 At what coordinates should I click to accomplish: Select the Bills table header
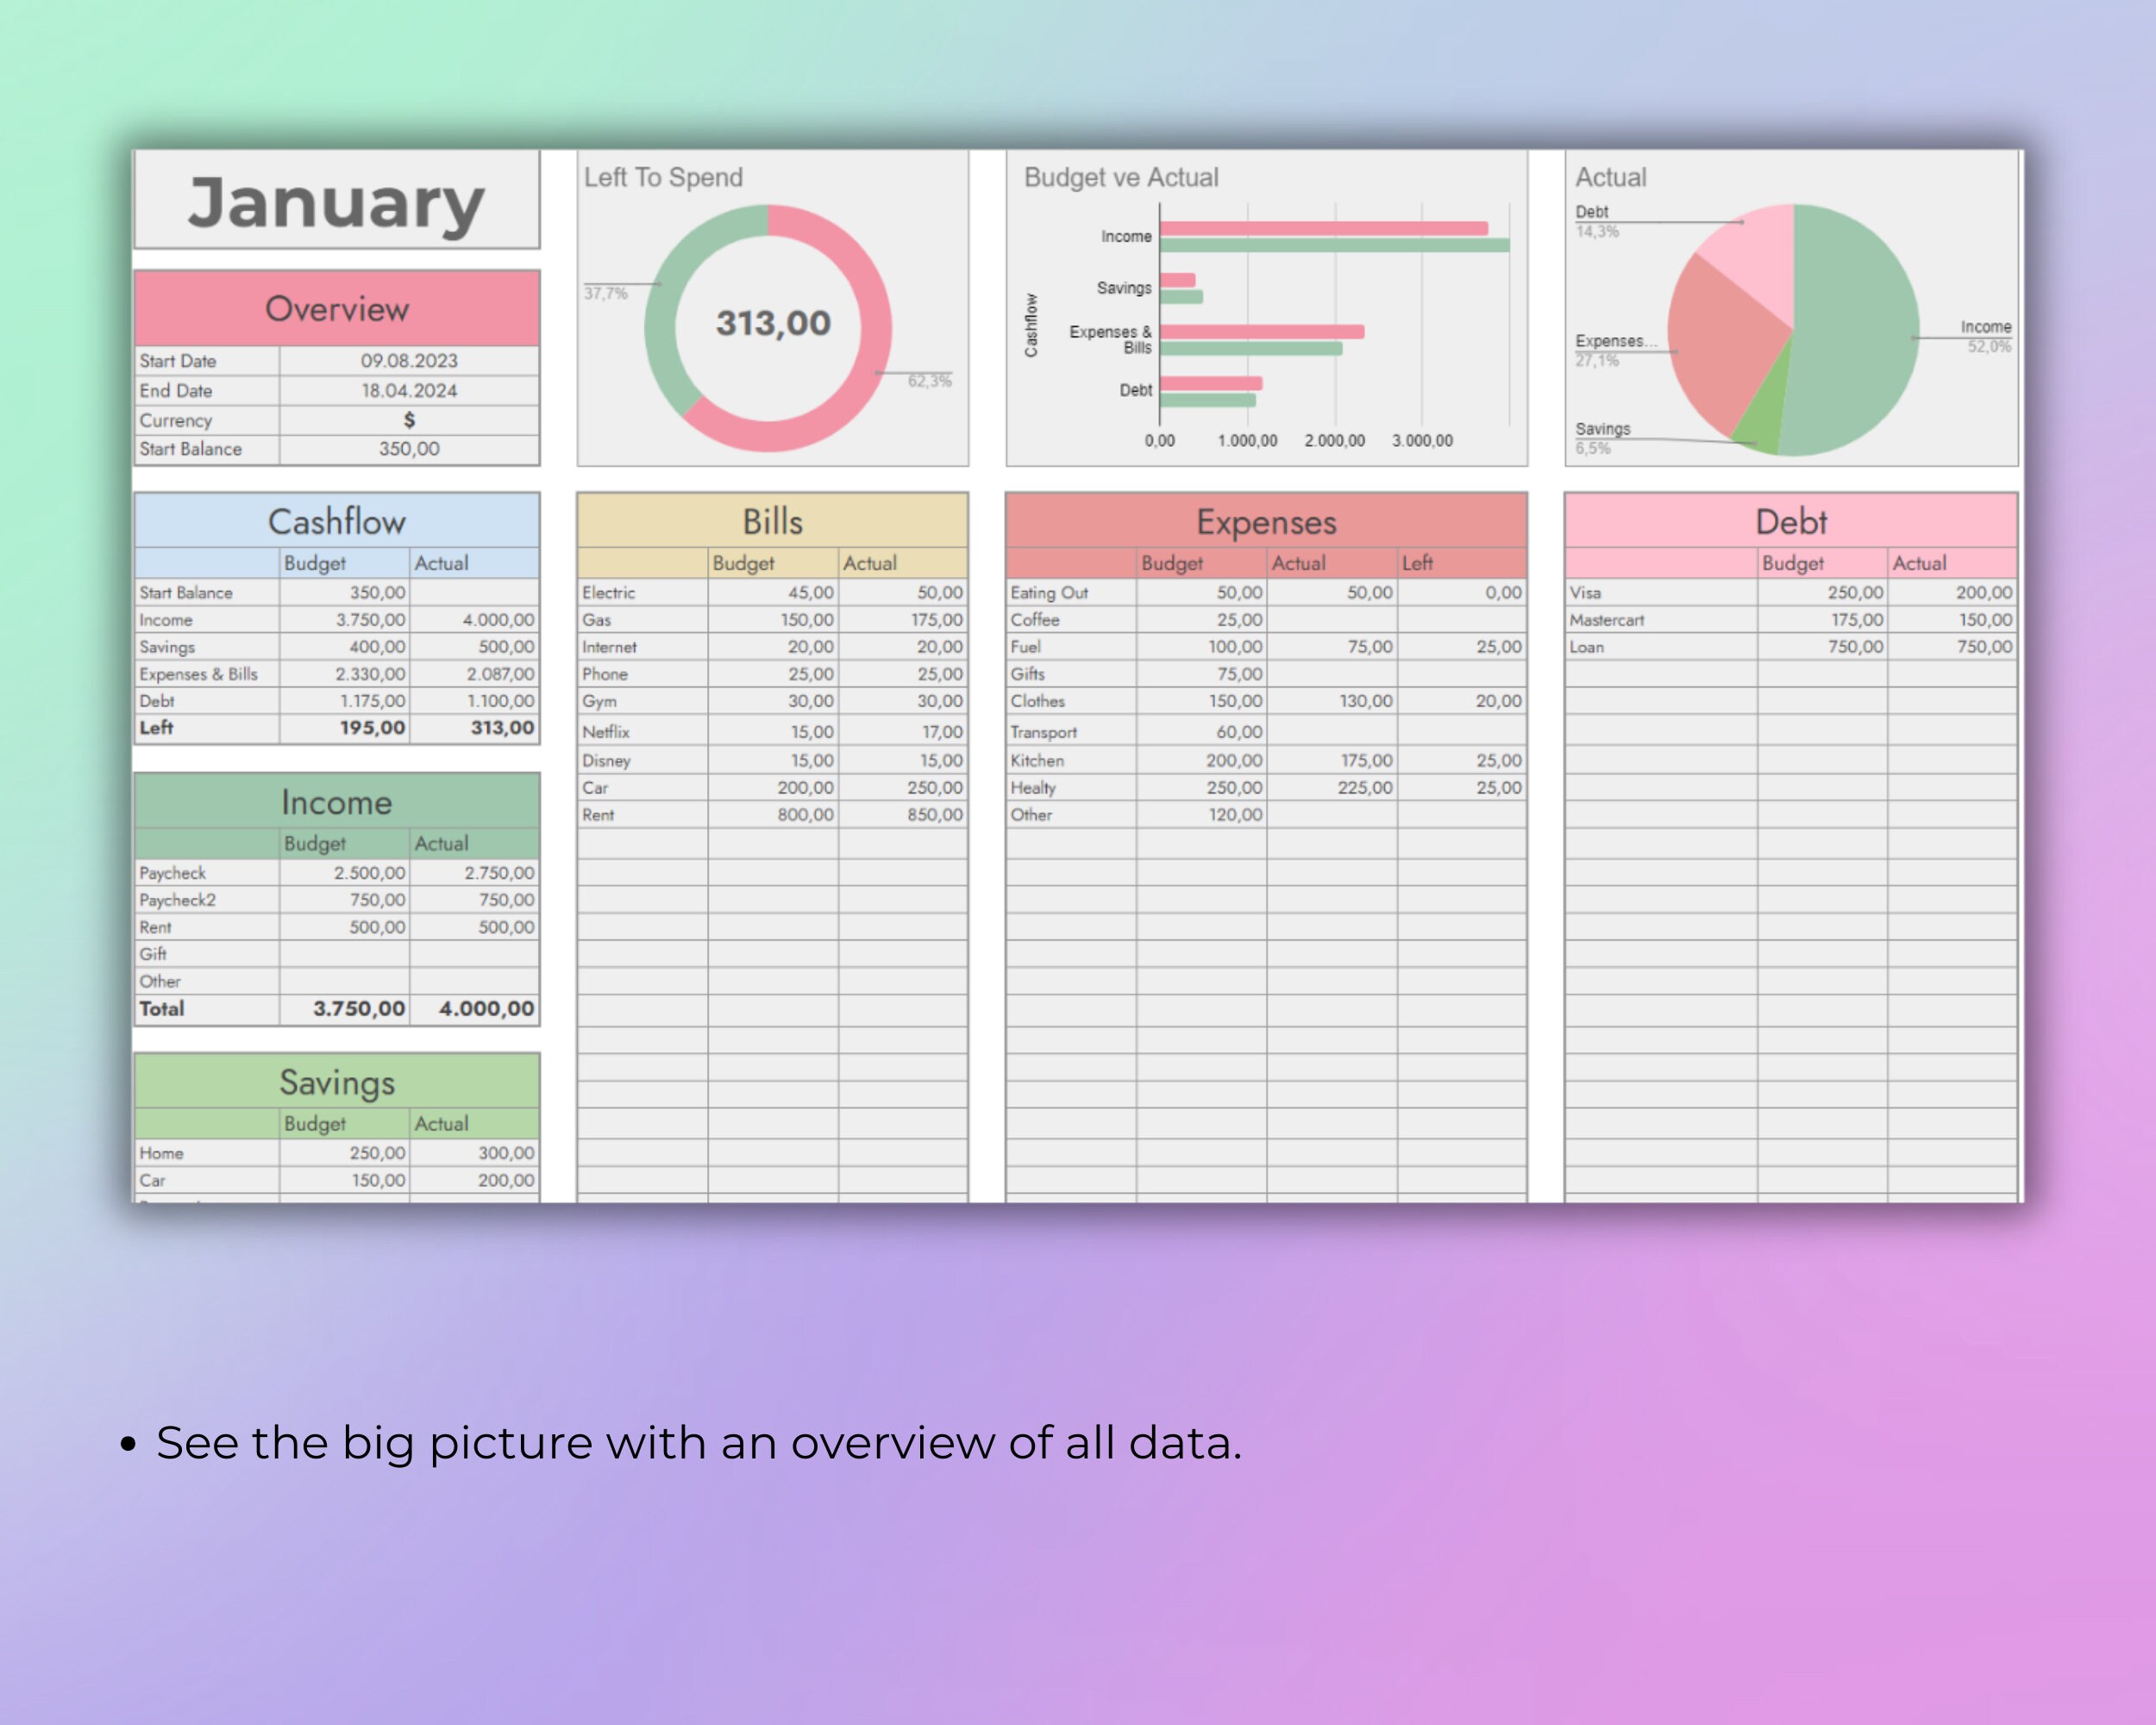pos(771,521)
